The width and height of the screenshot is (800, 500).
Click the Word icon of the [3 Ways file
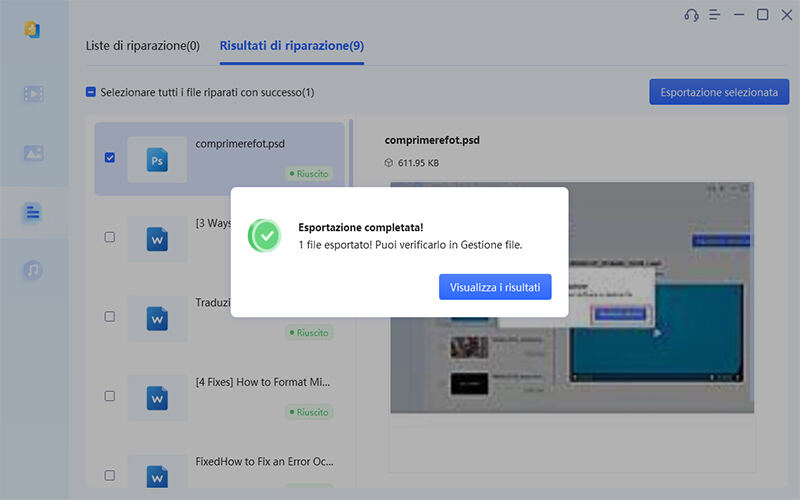[x=157, y=239]
